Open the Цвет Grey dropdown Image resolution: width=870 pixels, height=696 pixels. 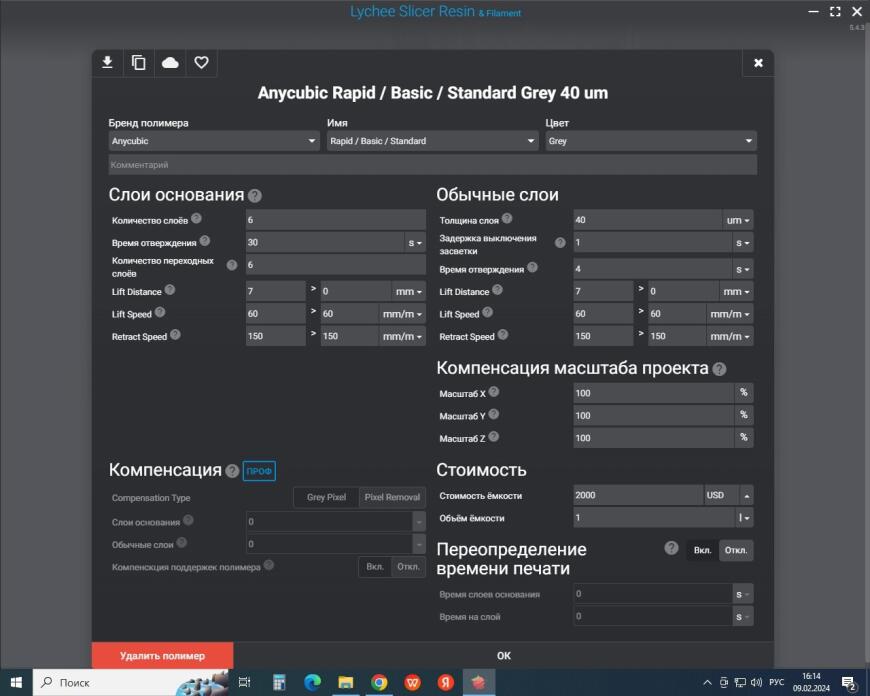click(x=651, y=141)
